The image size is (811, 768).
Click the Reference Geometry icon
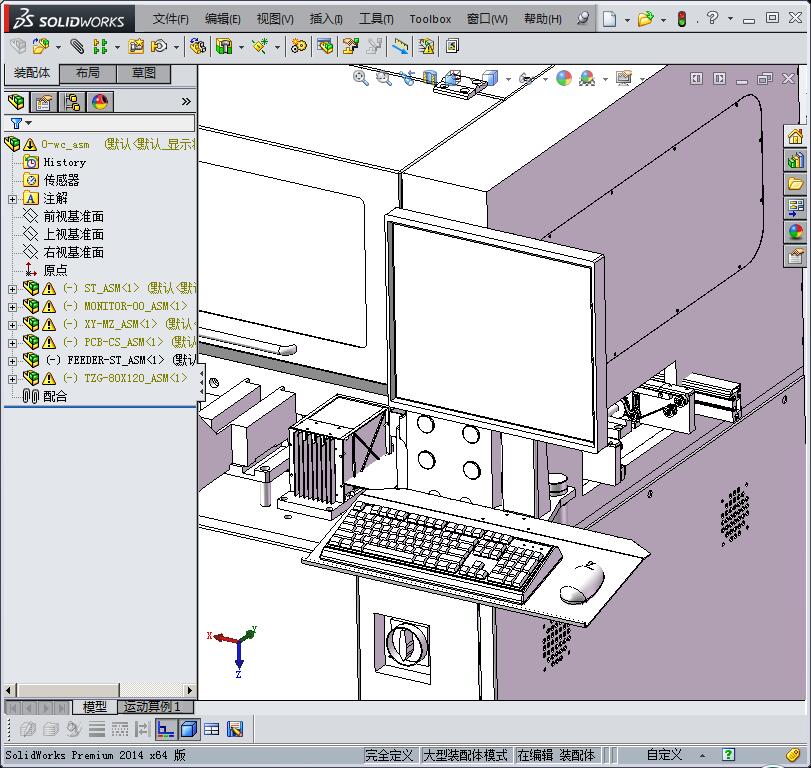click(x=260, y=47)
